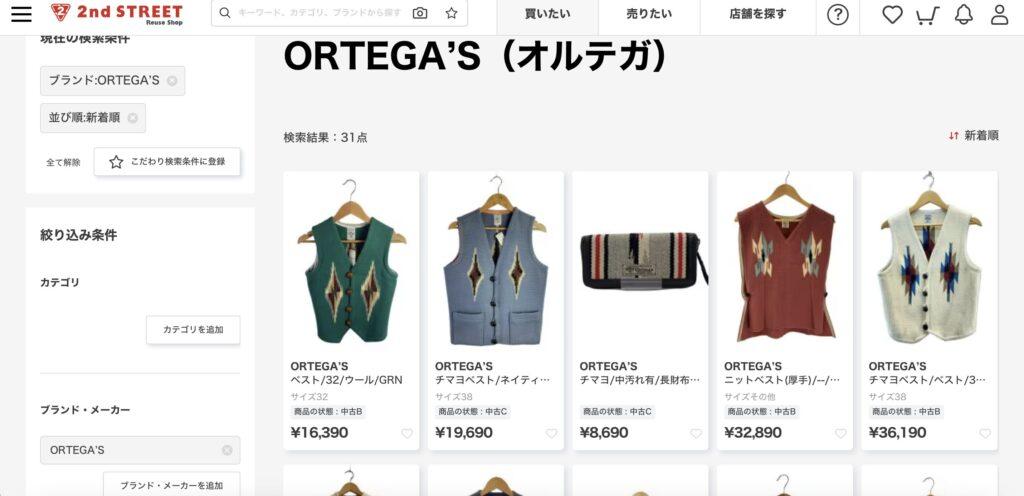
Task: Remove the ブランド:ORTEGA'S filter chip
Action: tap(172, 81)
